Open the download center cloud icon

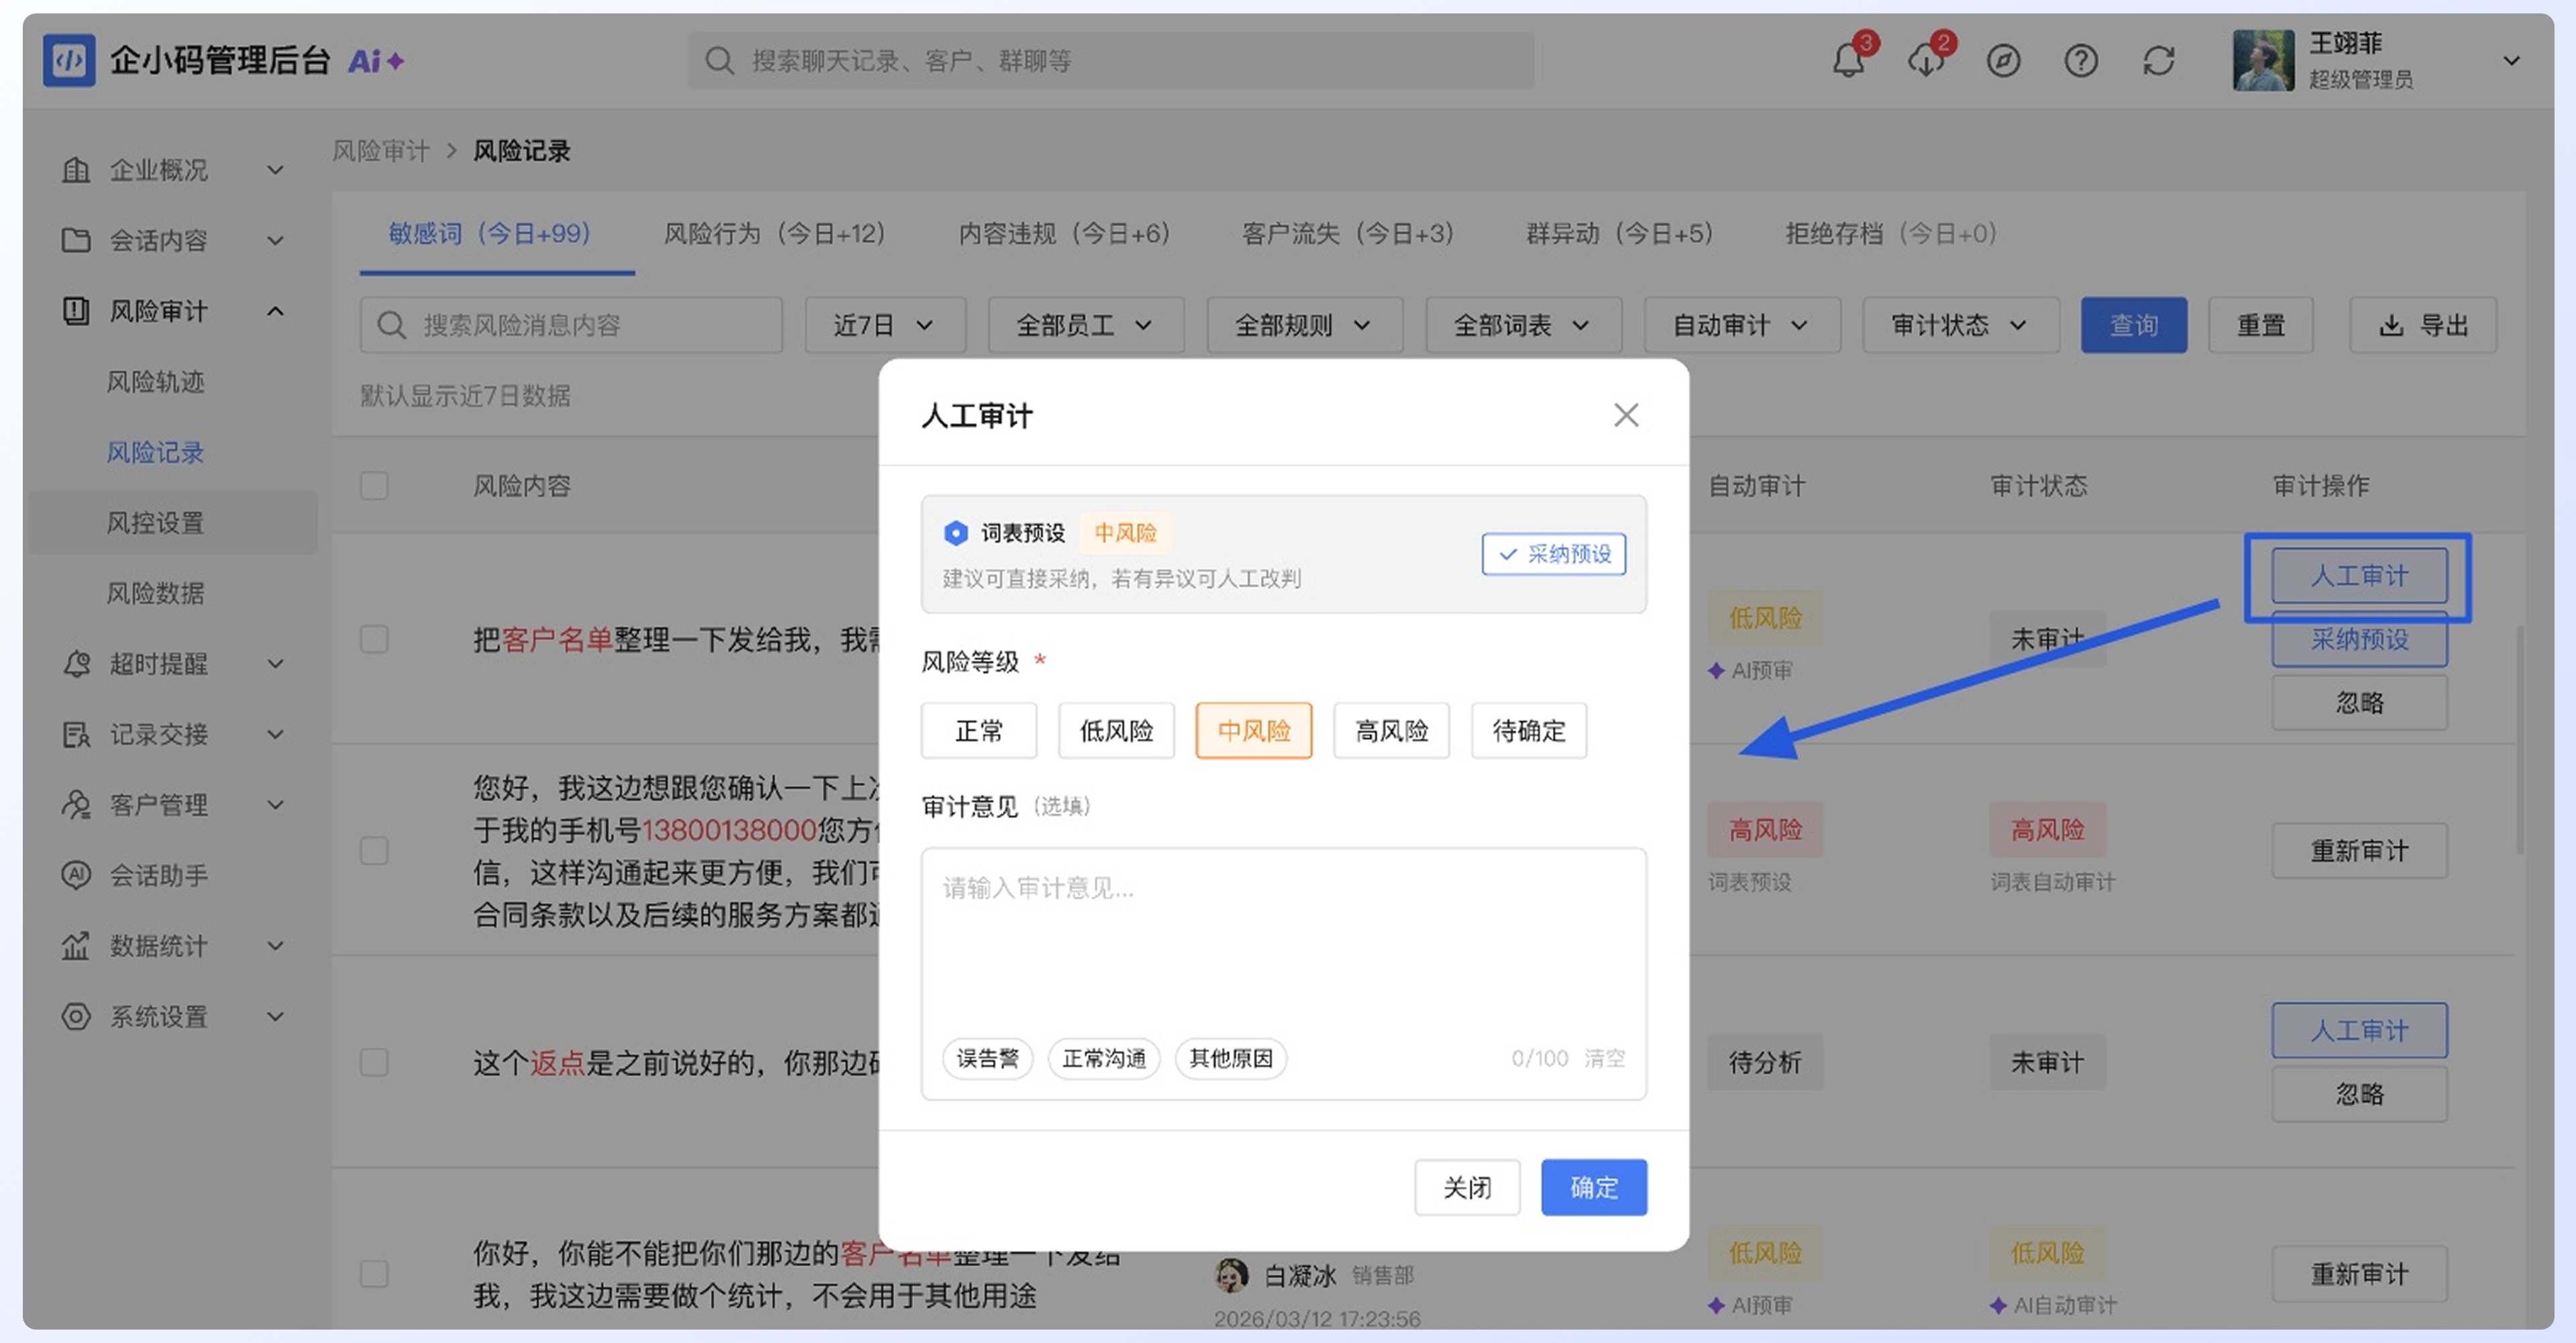coord(1926,61)
